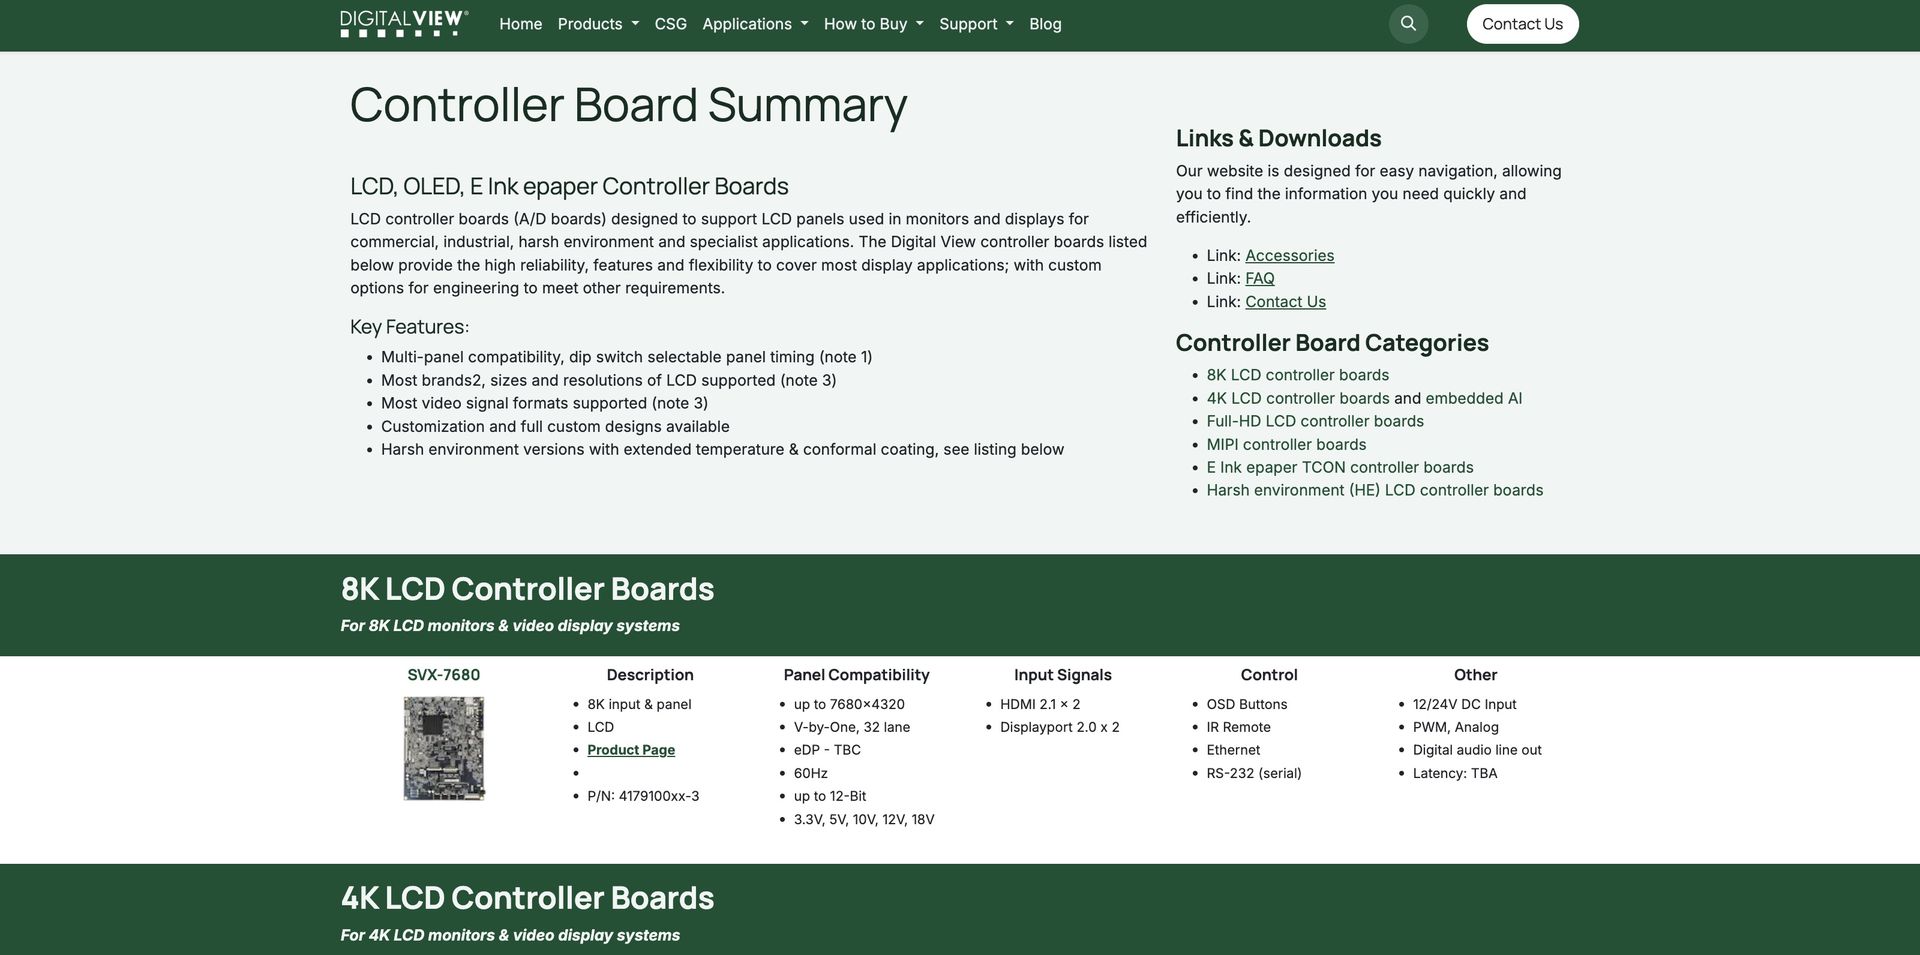Screen dimensions: 1920x955
Task: Go to the Home menu item
Action: [520, 24]
